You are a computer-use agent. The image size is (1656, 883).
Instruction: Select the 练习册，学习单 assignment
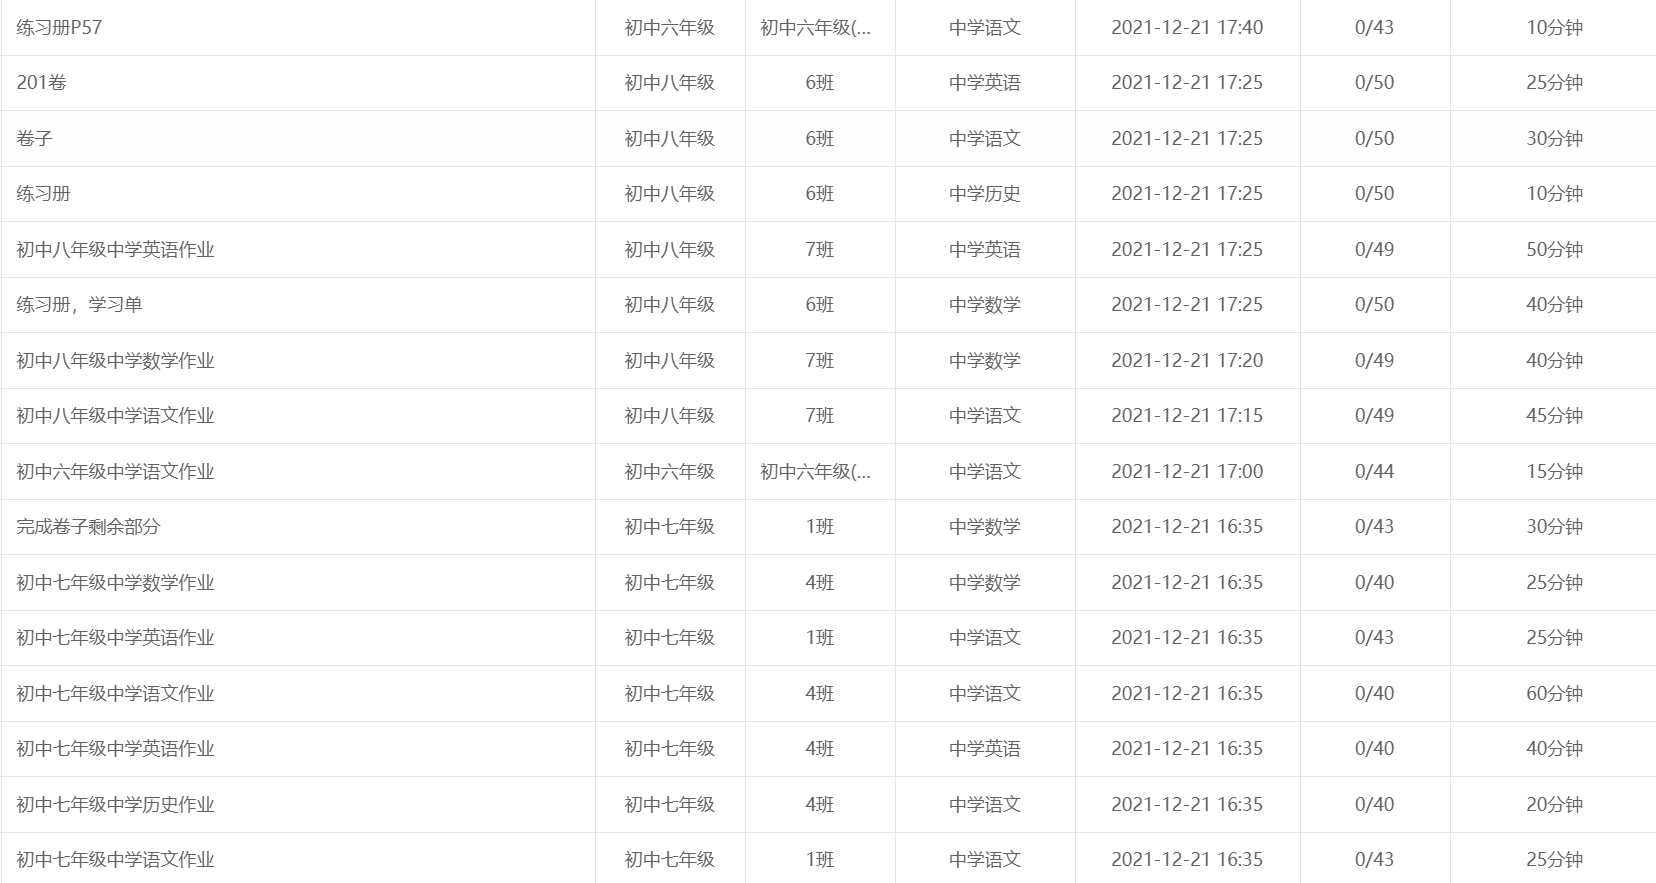[x=79, y=305]
